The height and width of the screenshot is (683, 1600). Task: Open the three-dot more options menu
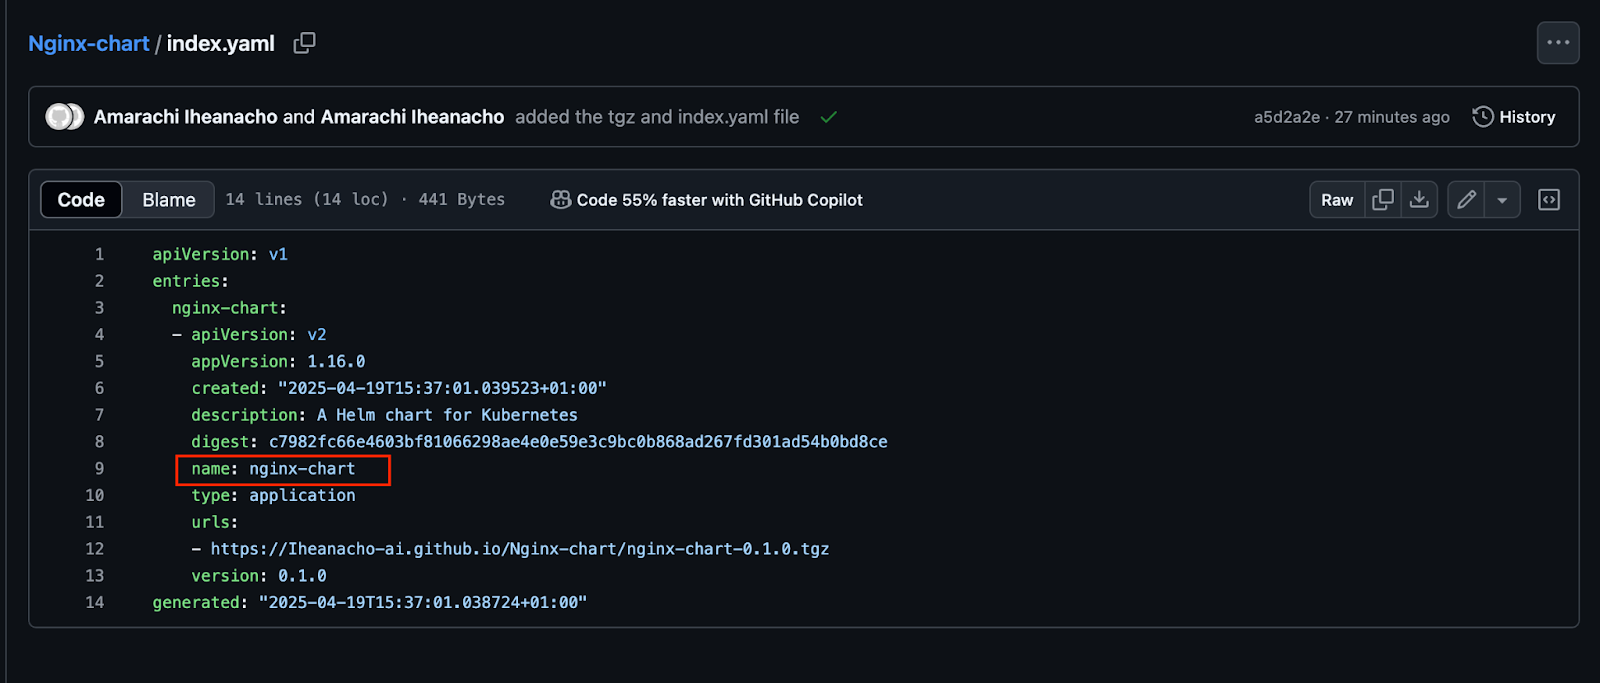pos(1558,43)
